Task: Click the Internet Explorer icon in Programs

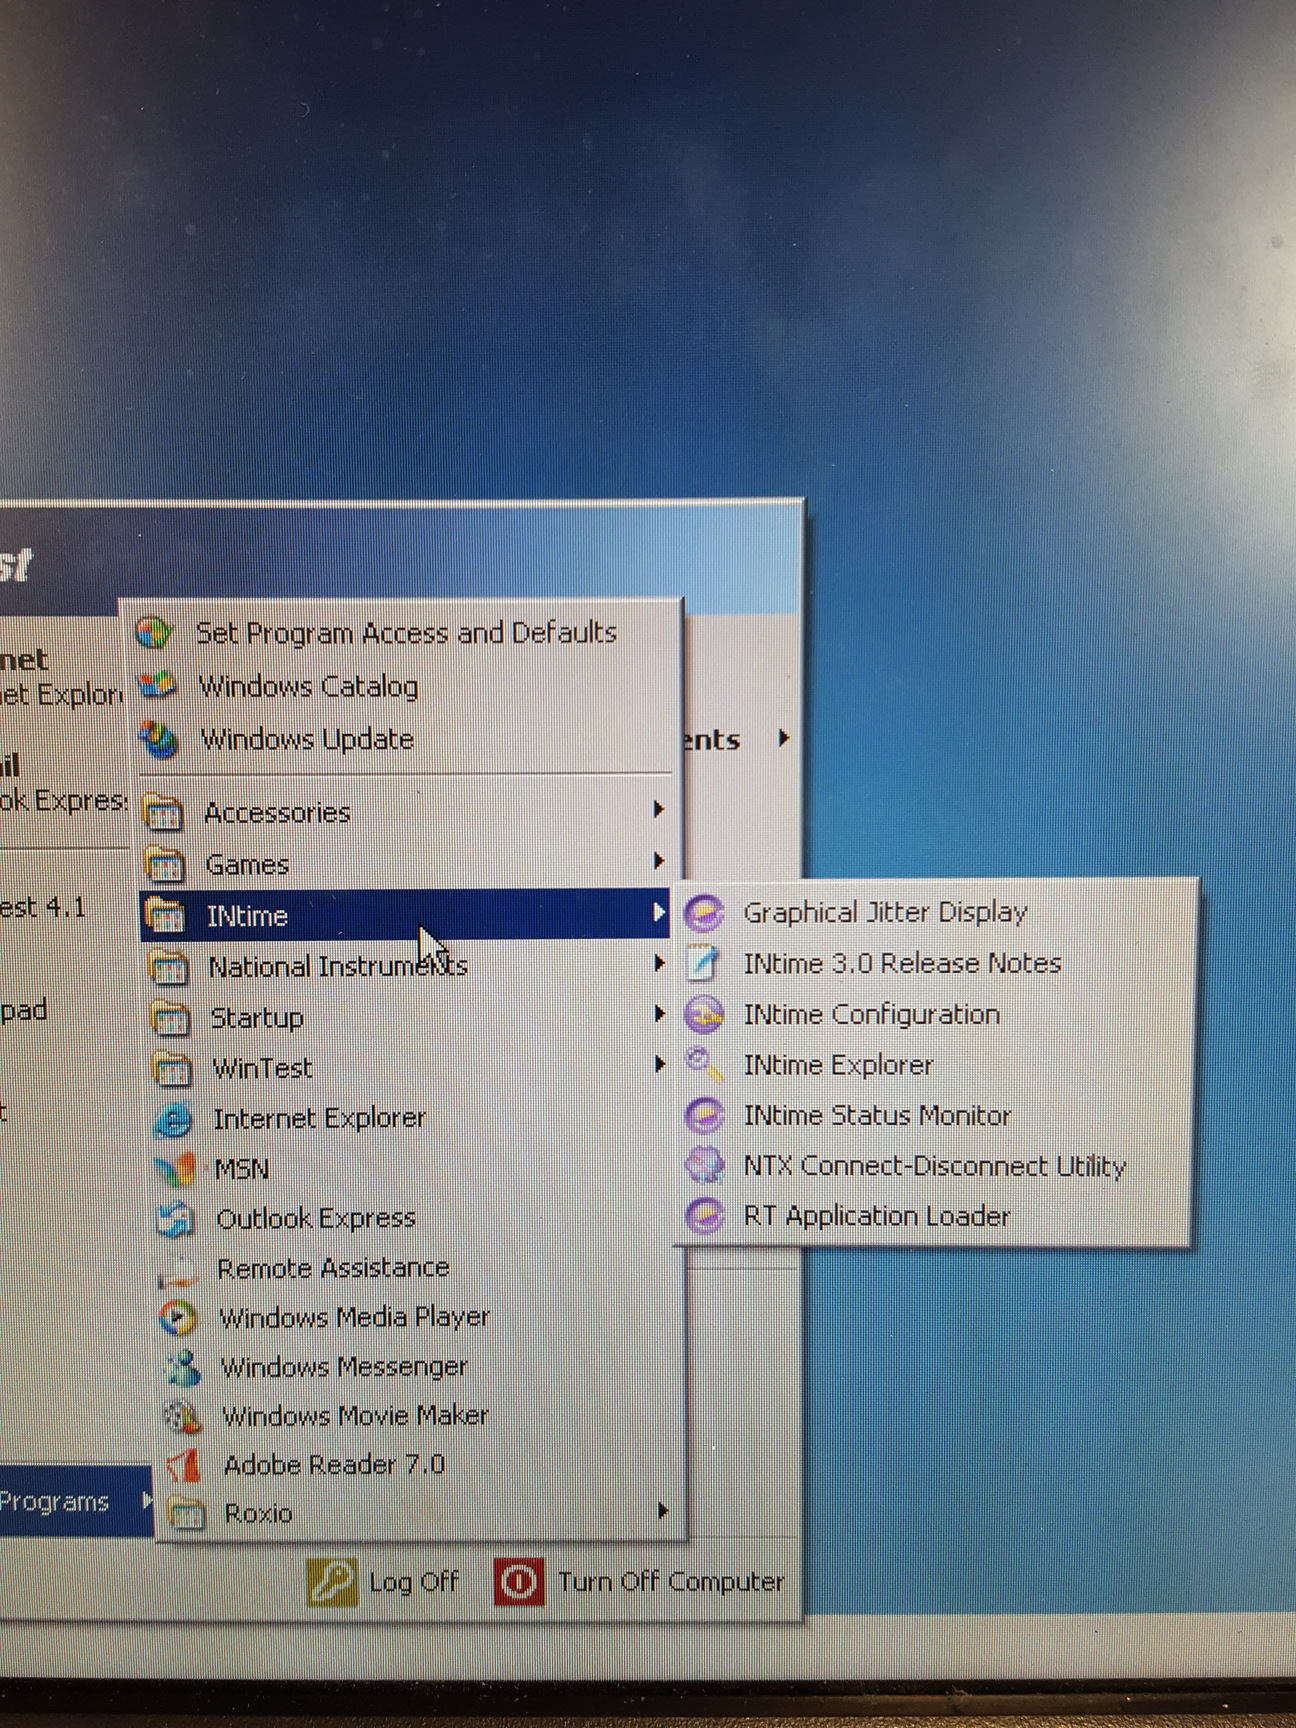Action: click(x=174, y=1119)
